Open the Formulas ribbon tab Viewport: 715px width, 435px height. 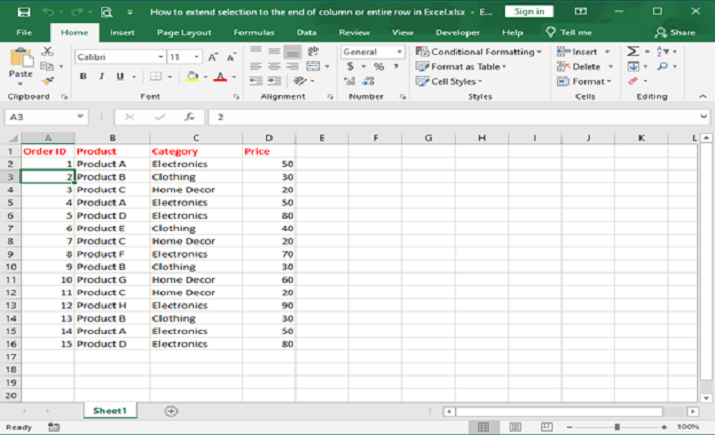[x=253, y=32]
